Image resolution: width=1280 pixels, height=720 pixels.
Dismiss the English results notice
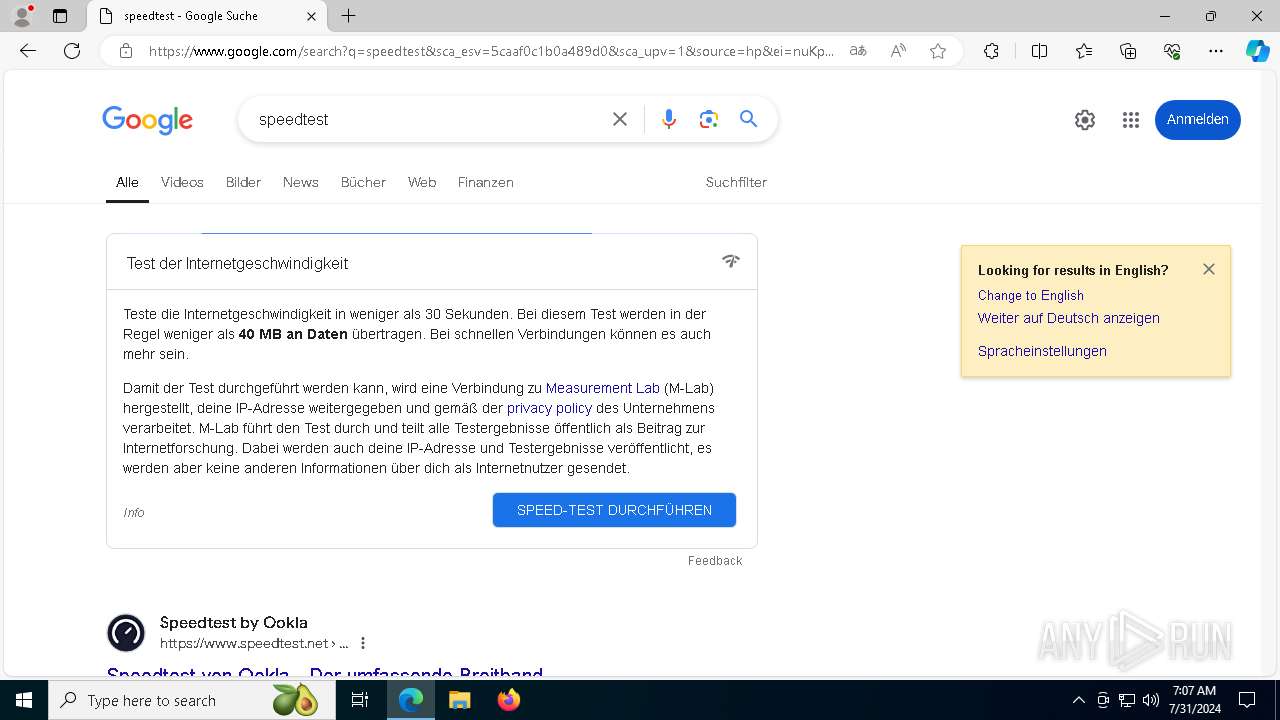click(1209, 269)
